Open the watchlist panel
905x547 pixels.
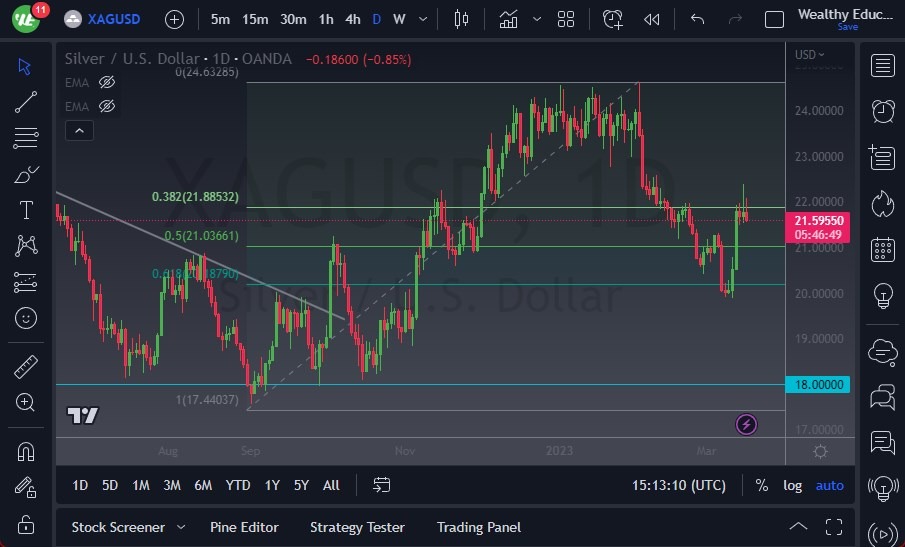coord(882,66)
